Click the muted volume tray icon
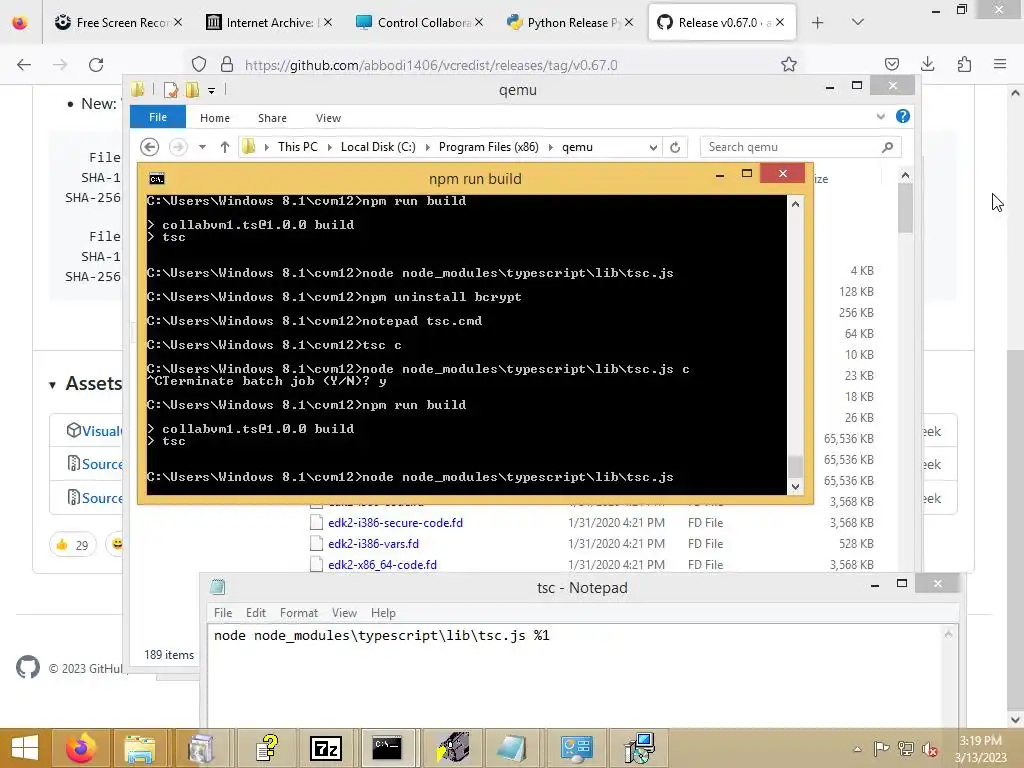The image size is (1024, 768). point(929,748)
